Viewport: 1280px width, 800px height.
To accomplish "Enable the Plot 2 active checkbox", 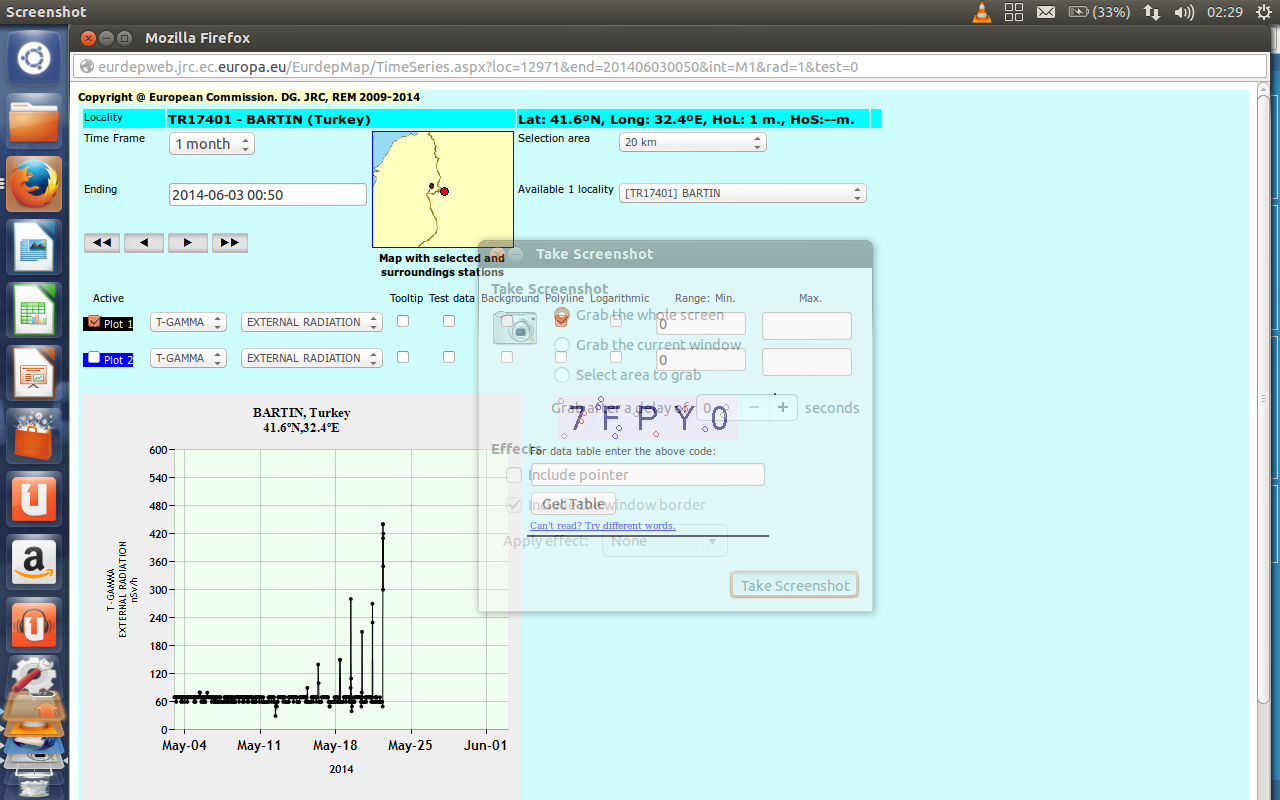I will [x=94, y=358].
